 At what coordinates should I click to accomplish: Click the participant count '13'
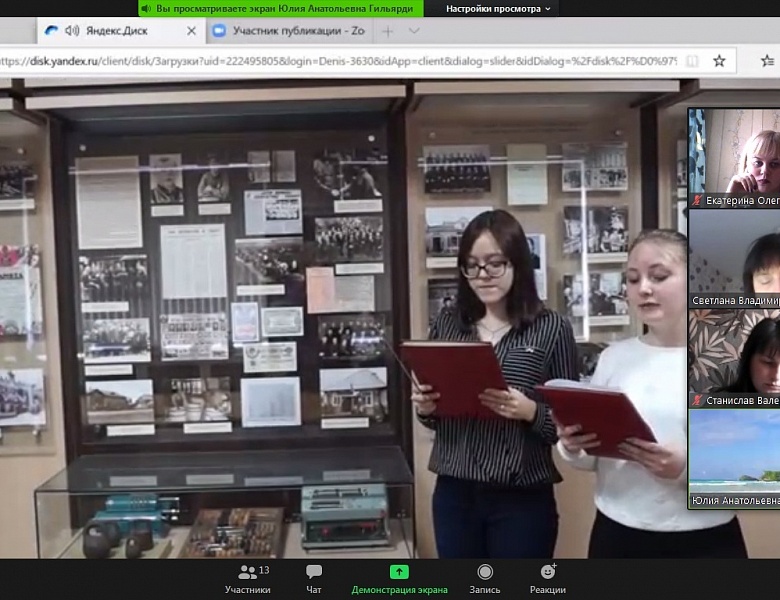pyautogui.click(x=264, y=570)
